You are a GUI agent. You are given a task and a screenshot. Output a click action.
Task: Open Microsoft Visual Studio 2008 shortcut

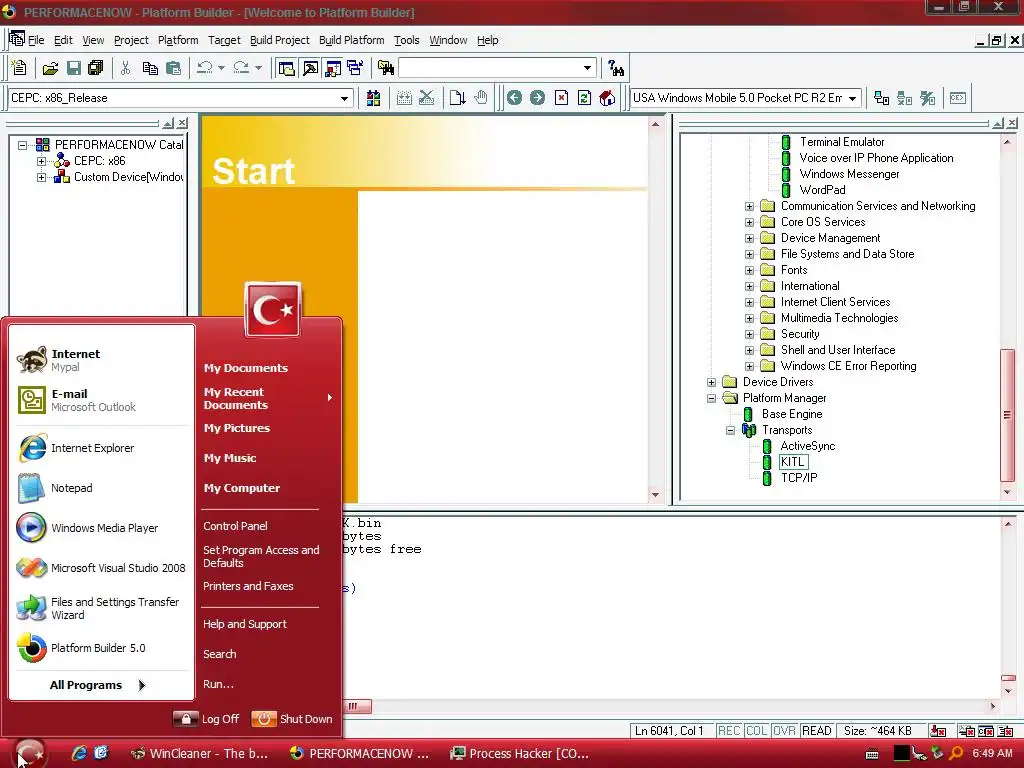[101, 568]
